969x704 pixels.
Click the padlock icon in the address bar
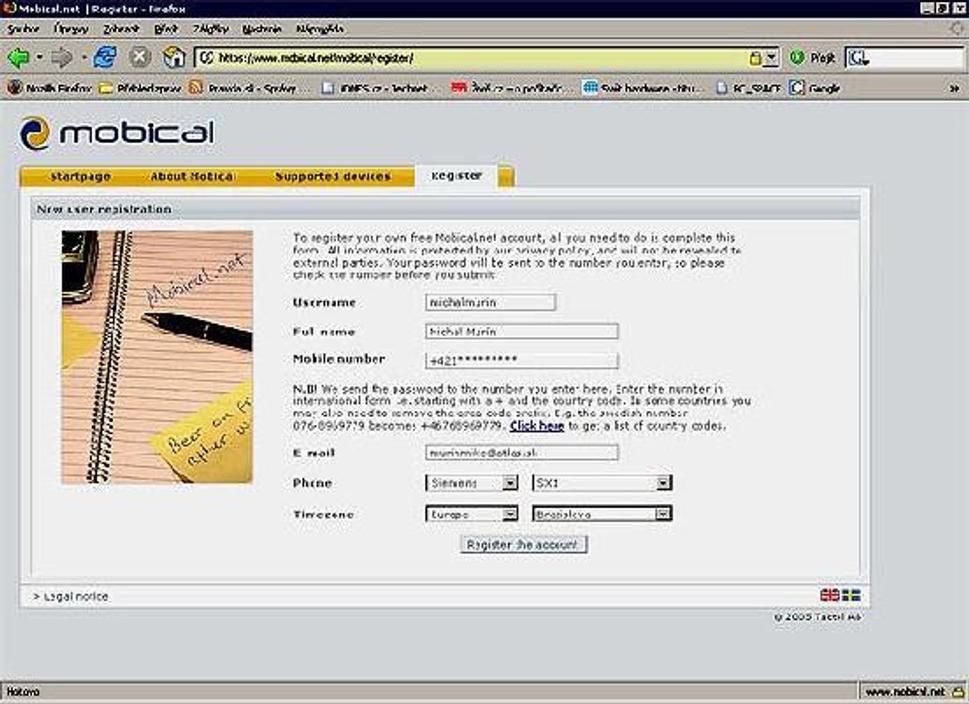click(x=755, y=58)
